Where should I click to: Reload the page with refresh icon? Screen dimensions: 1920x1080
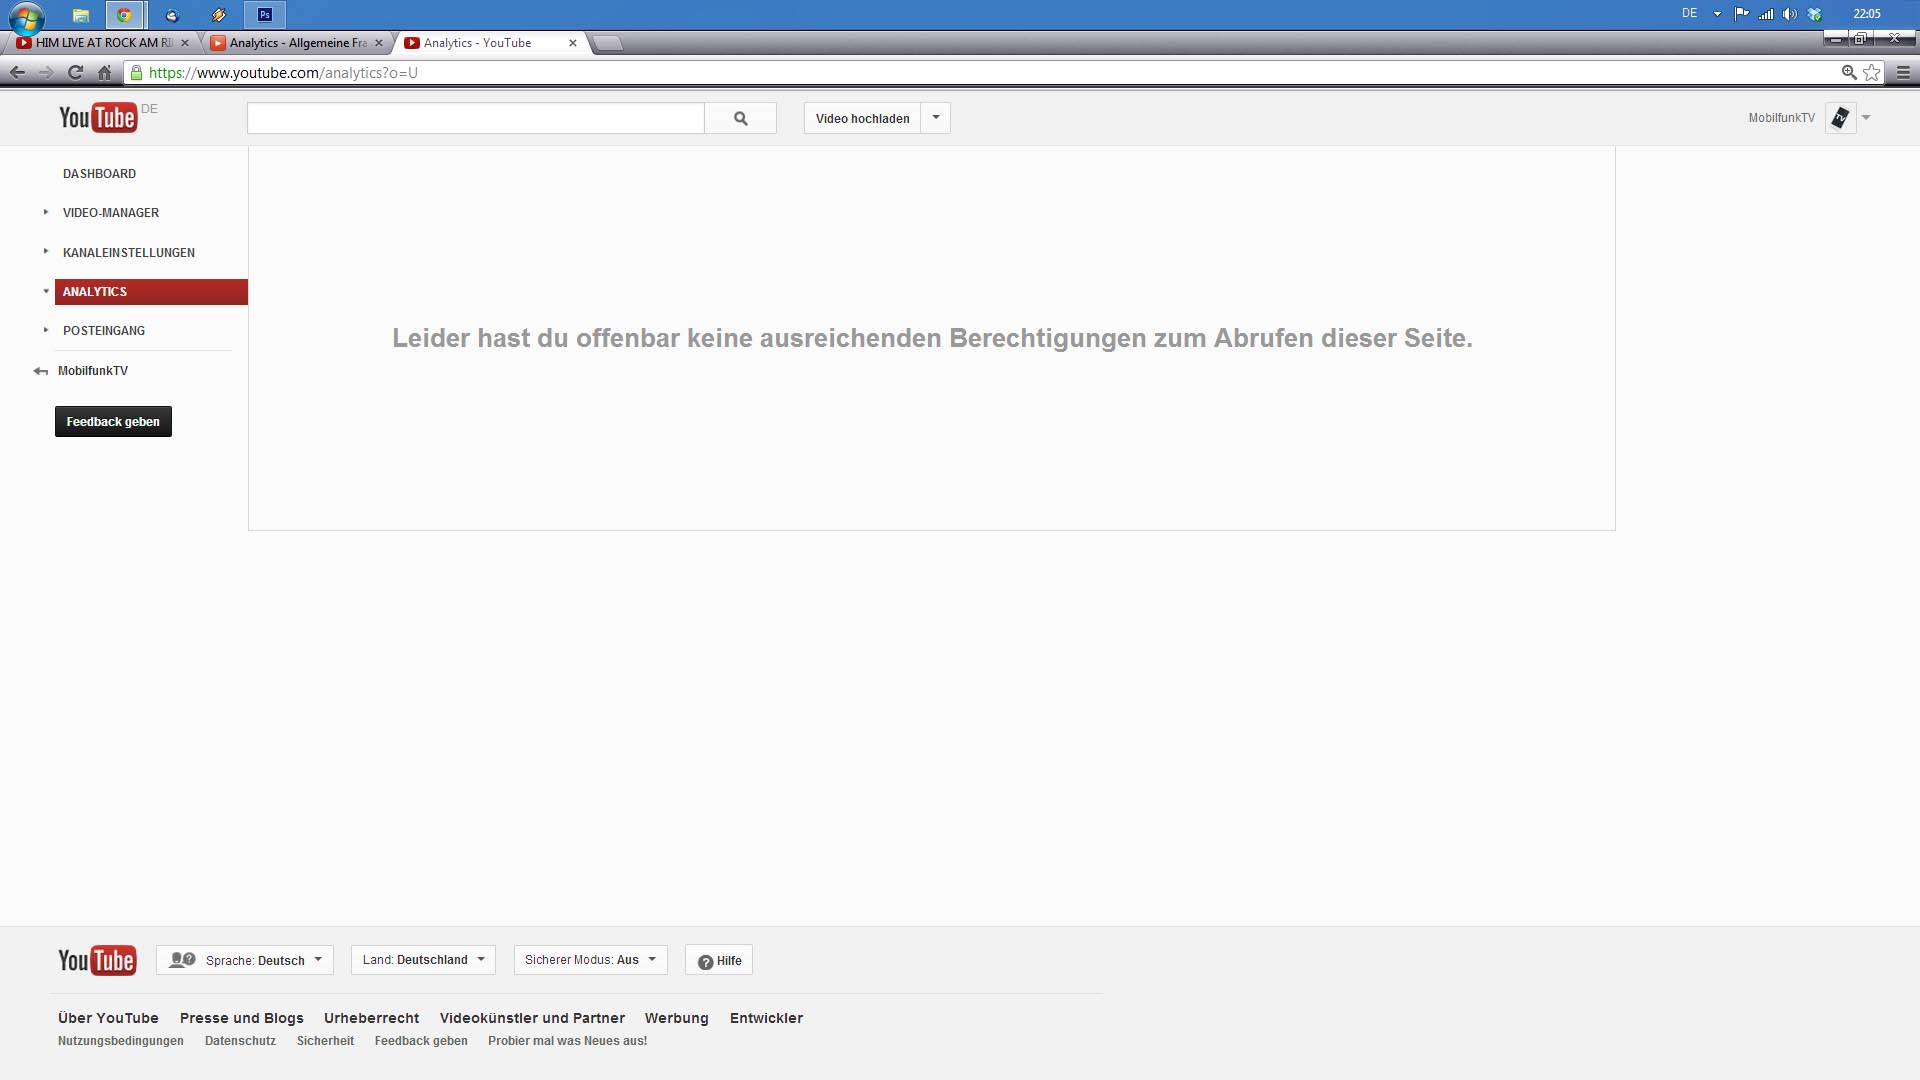pyautogui.click(x=75, y=72)
